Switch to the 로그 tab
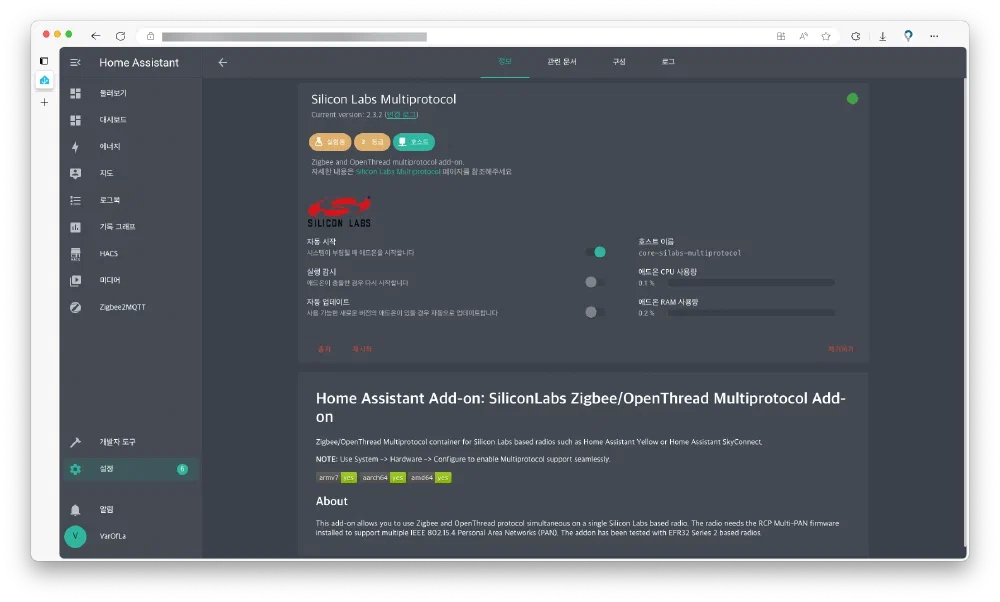 coord(668,62)
